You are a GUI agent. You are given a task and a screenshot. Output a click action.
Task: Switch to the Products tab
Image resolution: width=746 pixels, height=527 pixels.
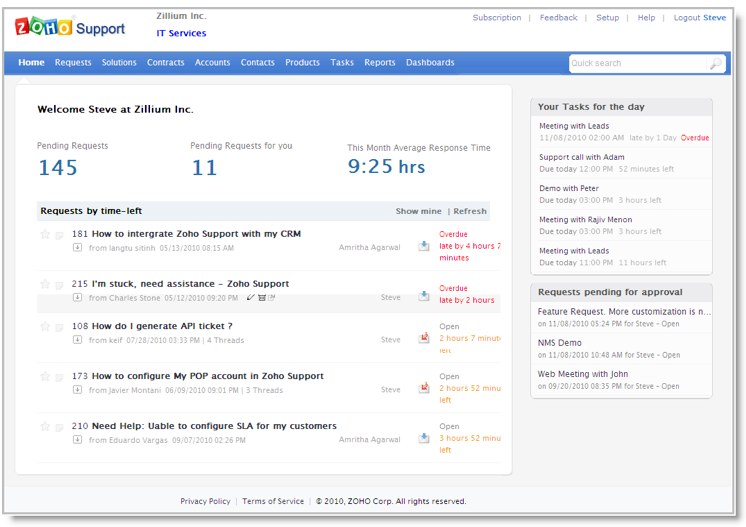[303, 62]
